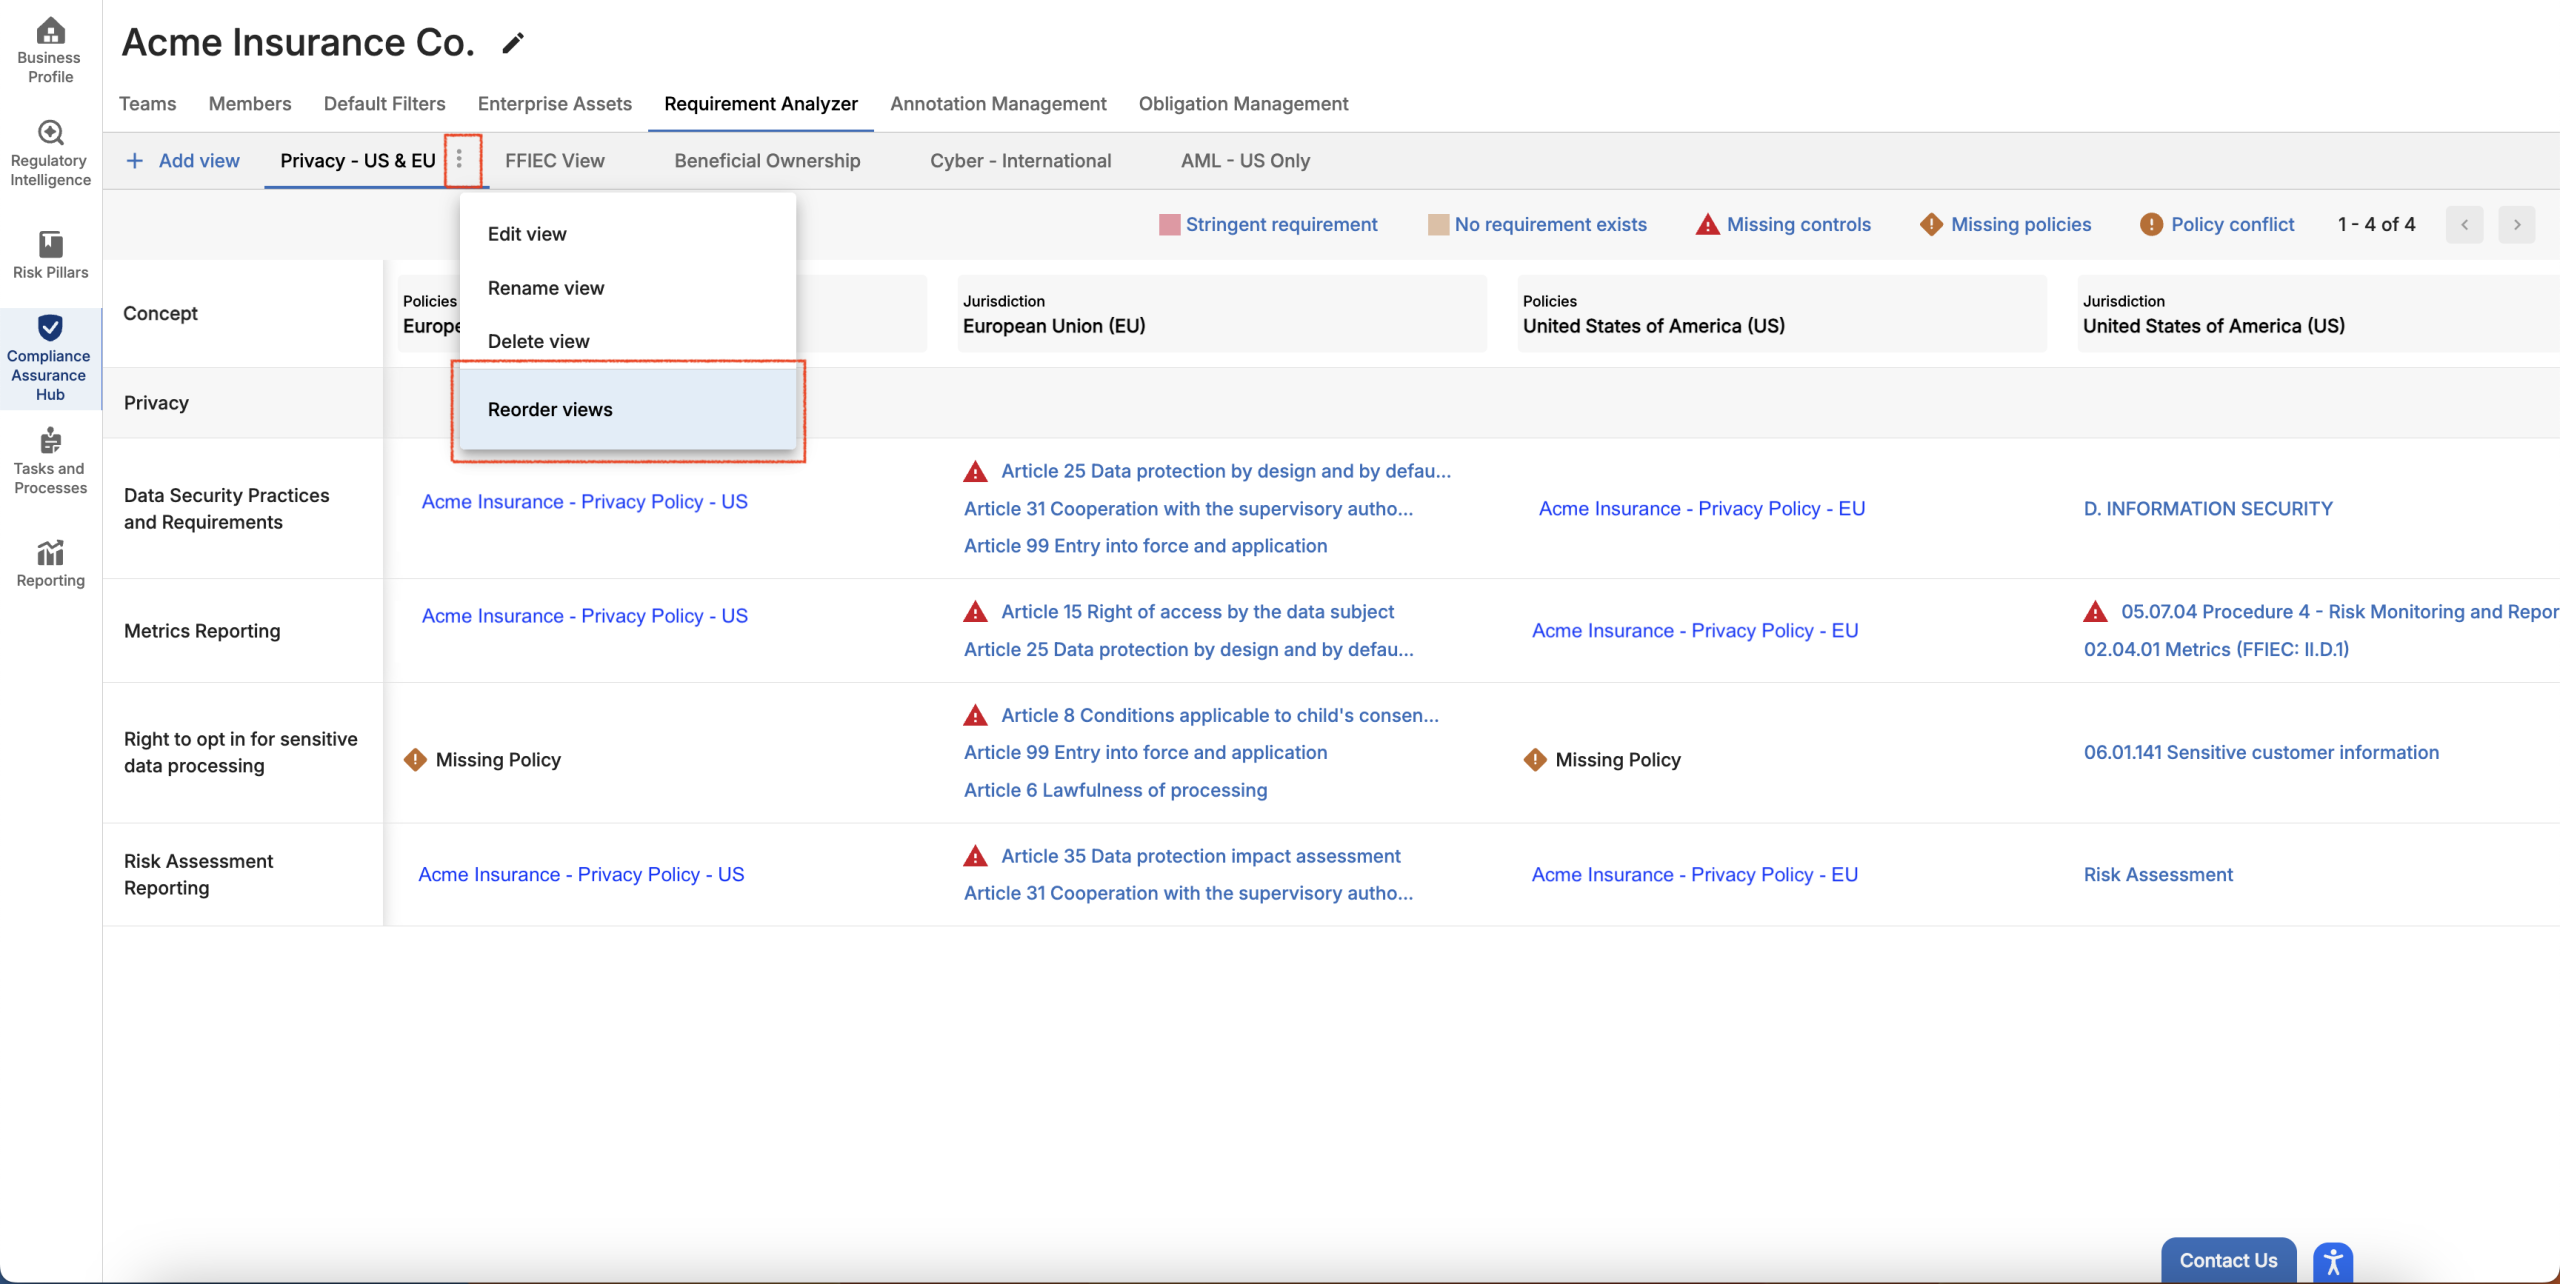The height and width of the screenshot is (1284, 2560).
Task: Open the Risk Assessment link in the US jurisdiction column
Action: [2158, 874]
